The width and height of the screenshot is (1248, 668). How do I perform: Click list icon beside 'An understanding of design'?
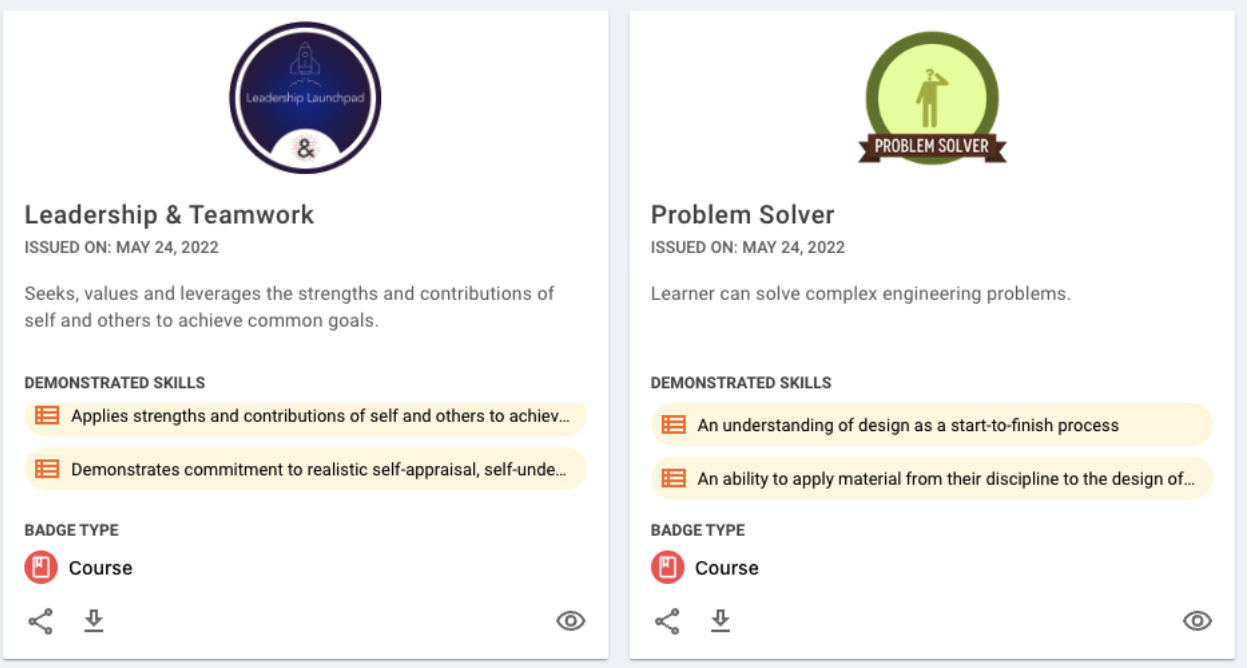tap(674, 425)
